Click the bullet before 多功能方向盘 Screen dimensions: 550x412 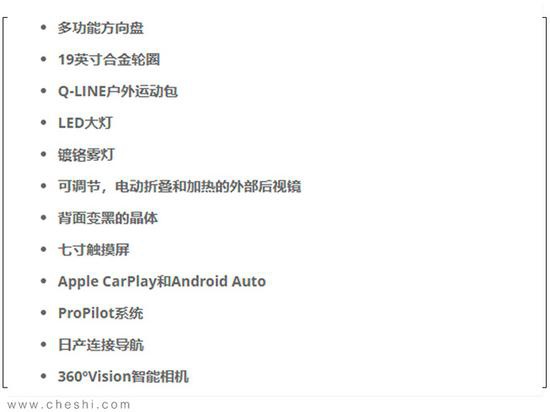[x=43, y=27]
